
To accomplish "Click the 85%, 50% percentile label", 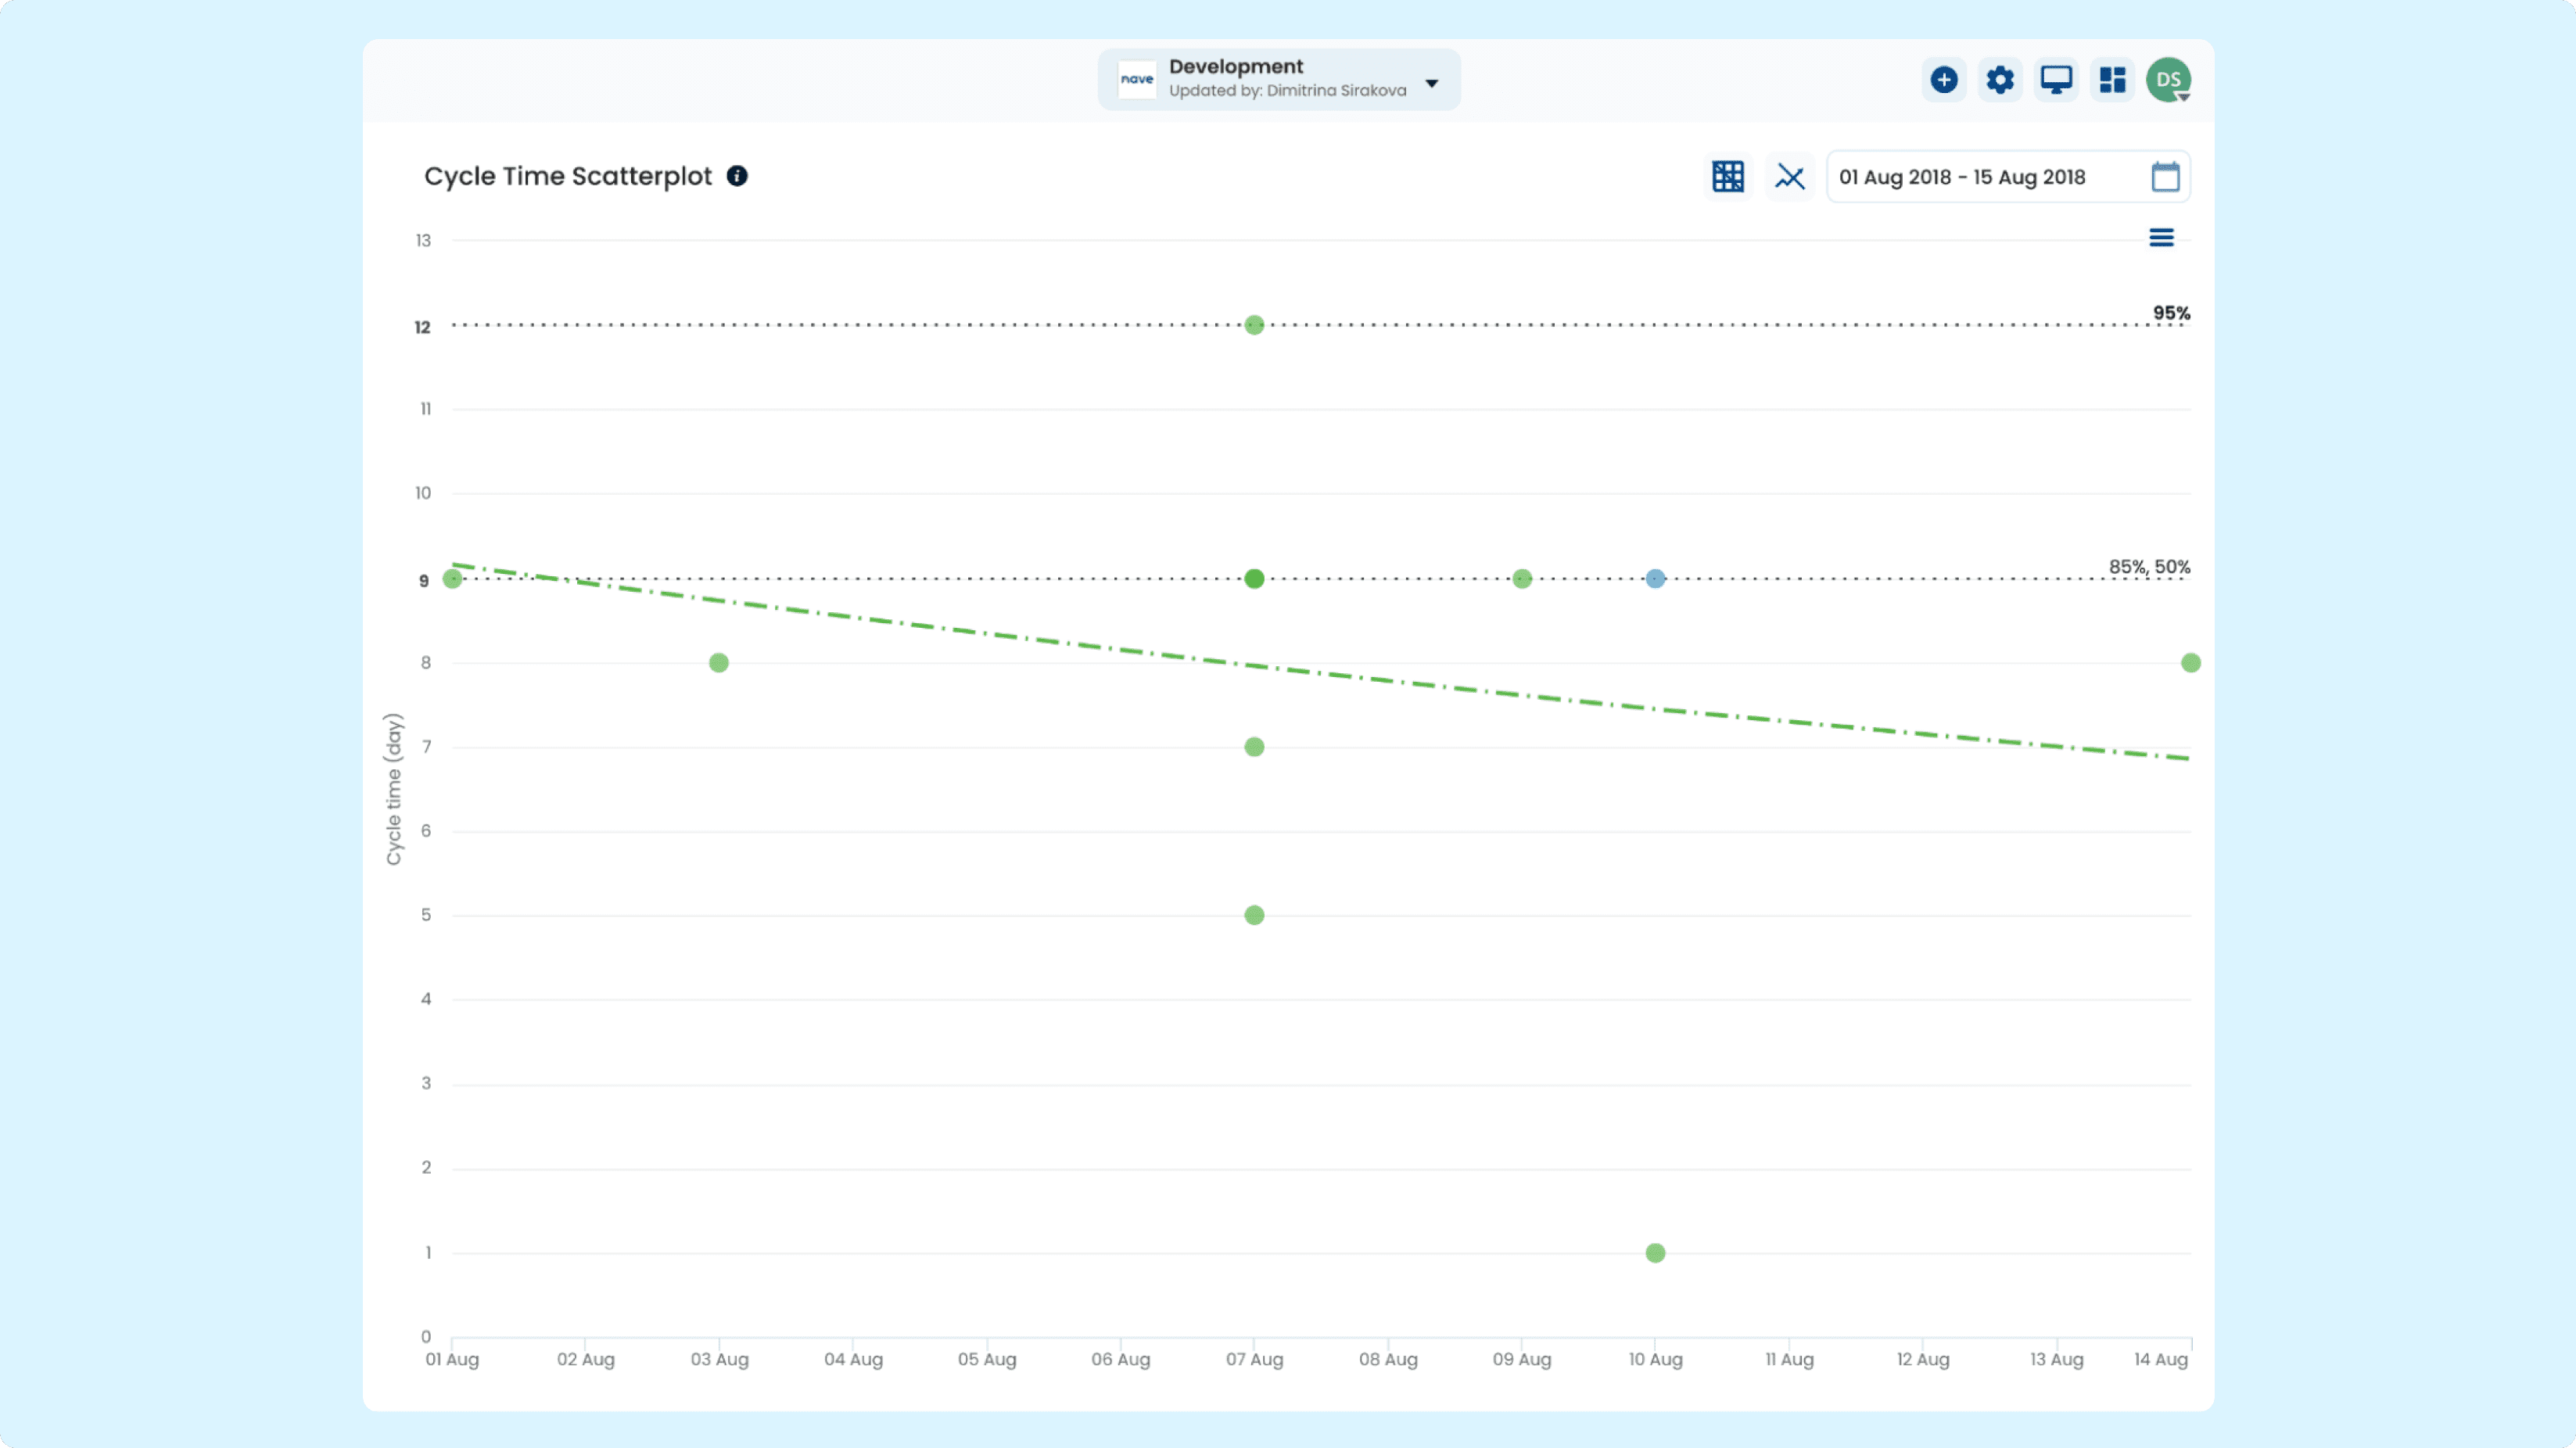I will click(x=2149, y=567).
